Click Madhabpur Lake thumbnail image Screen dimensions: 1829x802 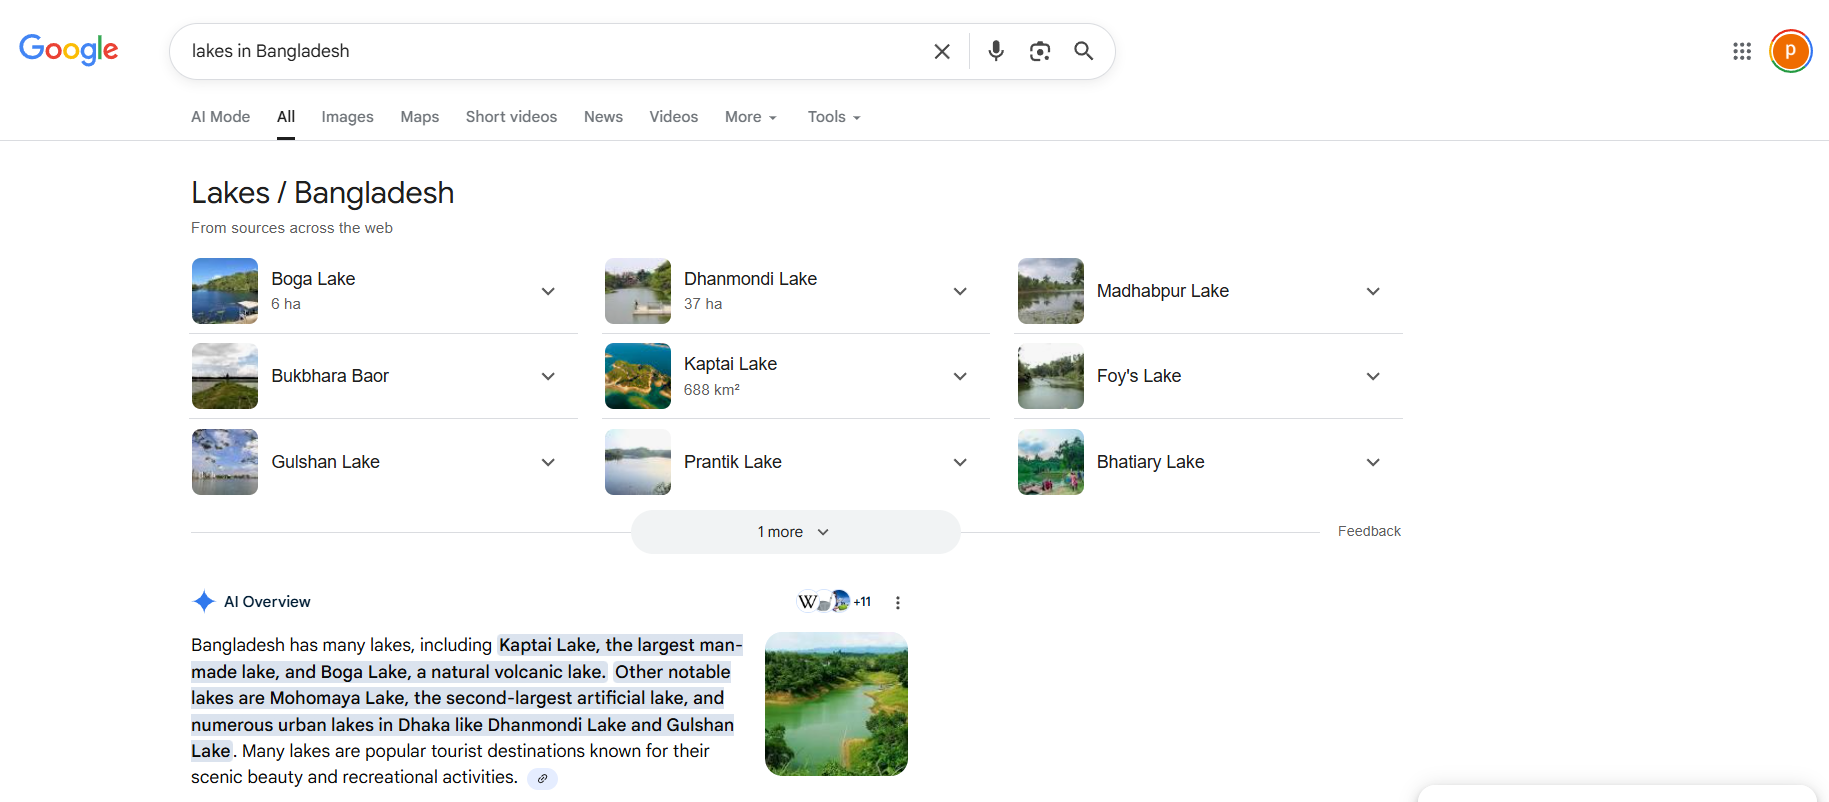1051,291
